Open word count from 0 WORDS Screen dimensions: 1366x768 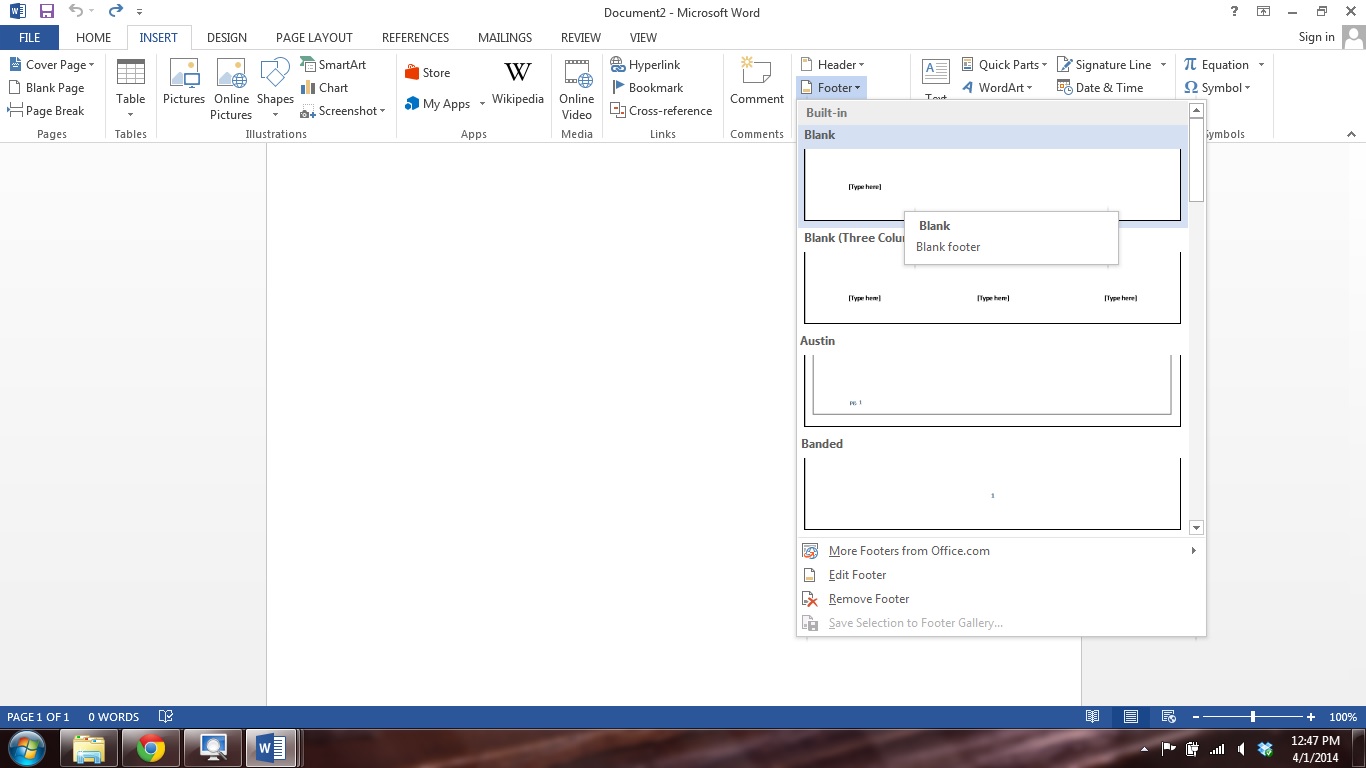coord(113,717)
